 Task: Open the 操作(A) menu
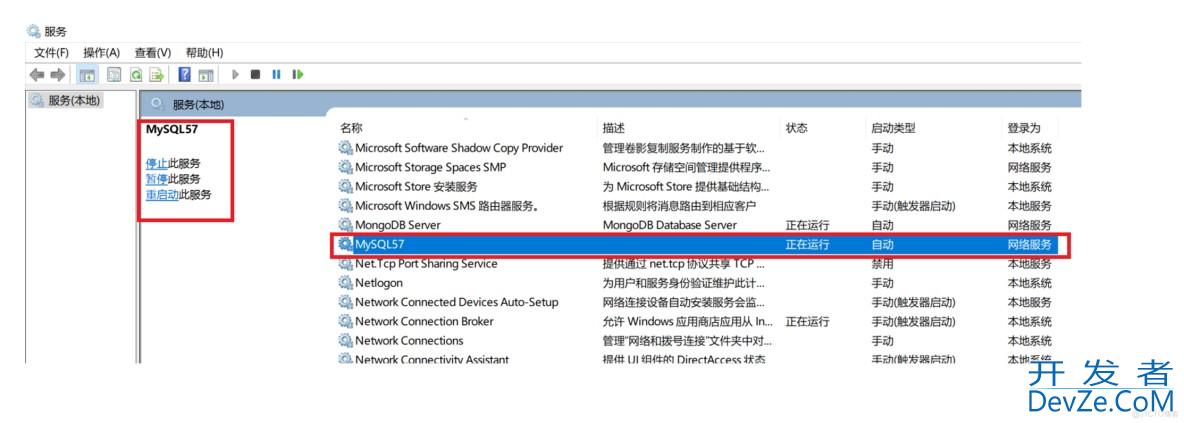point(101,52)
